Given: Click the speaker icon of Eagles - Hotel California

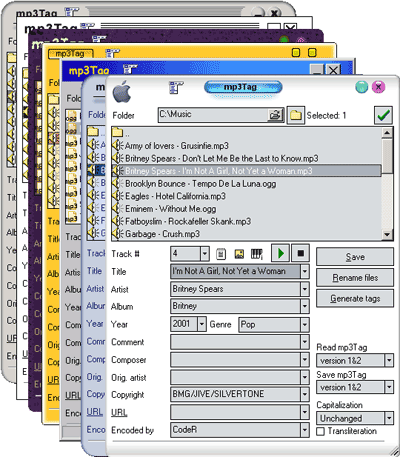Looking at the screenshot, I should click(118, 196).
